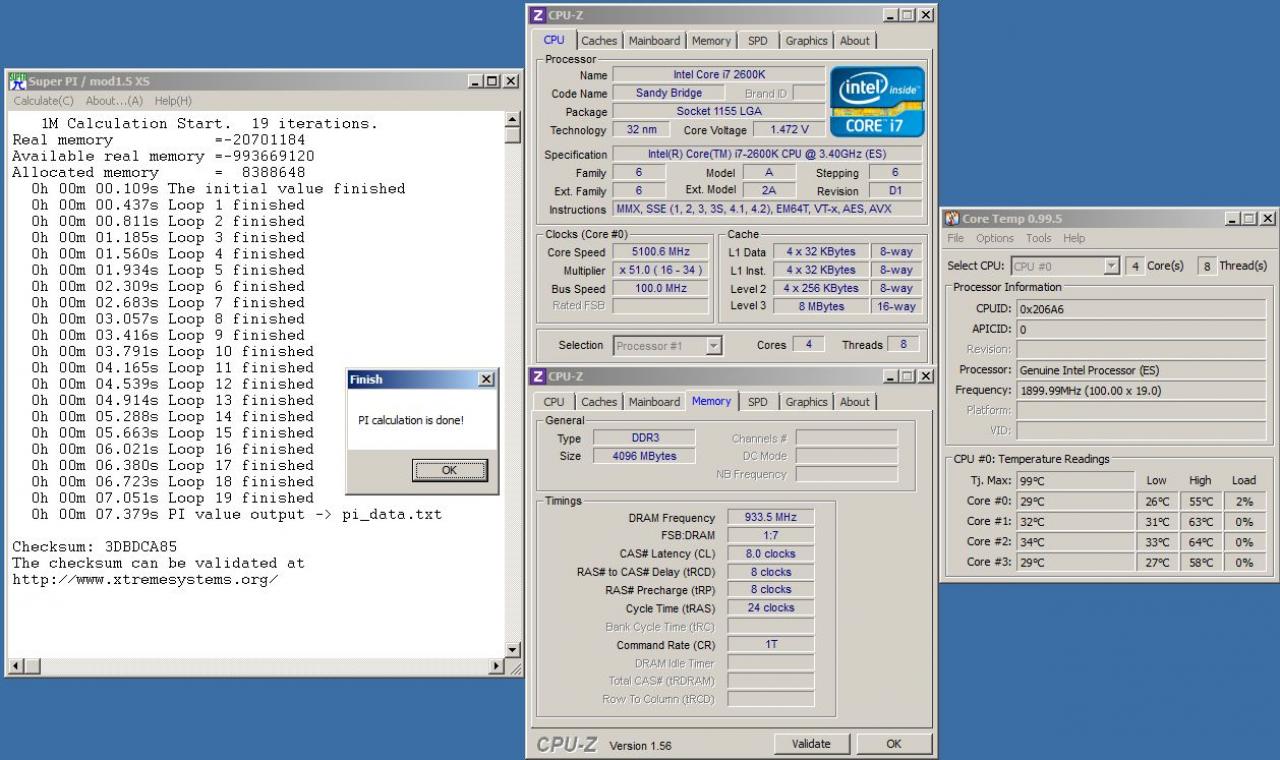Image resolution: width=1280 pixels, height=760 pixels.
Task: Click the CPU-Z icon in the top CPU-Z window title bar
Action: pyautogui.click(x=538, y=15)
